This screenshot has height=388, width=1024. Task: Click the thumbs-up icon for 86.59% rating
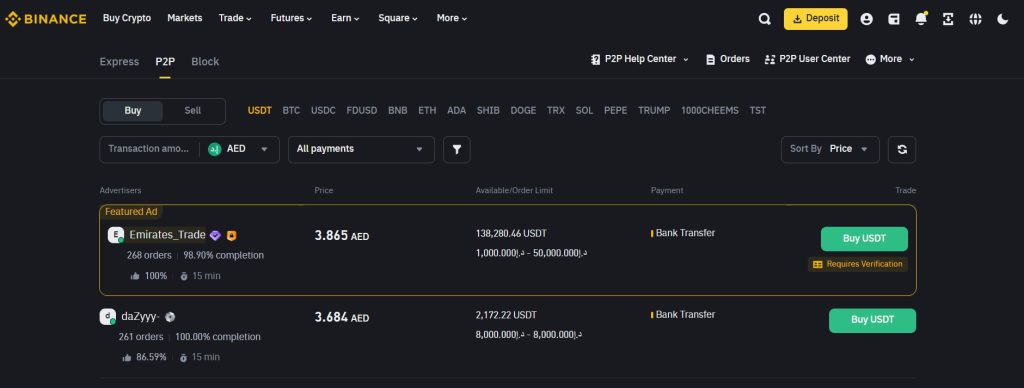click(x=127, y=358)
